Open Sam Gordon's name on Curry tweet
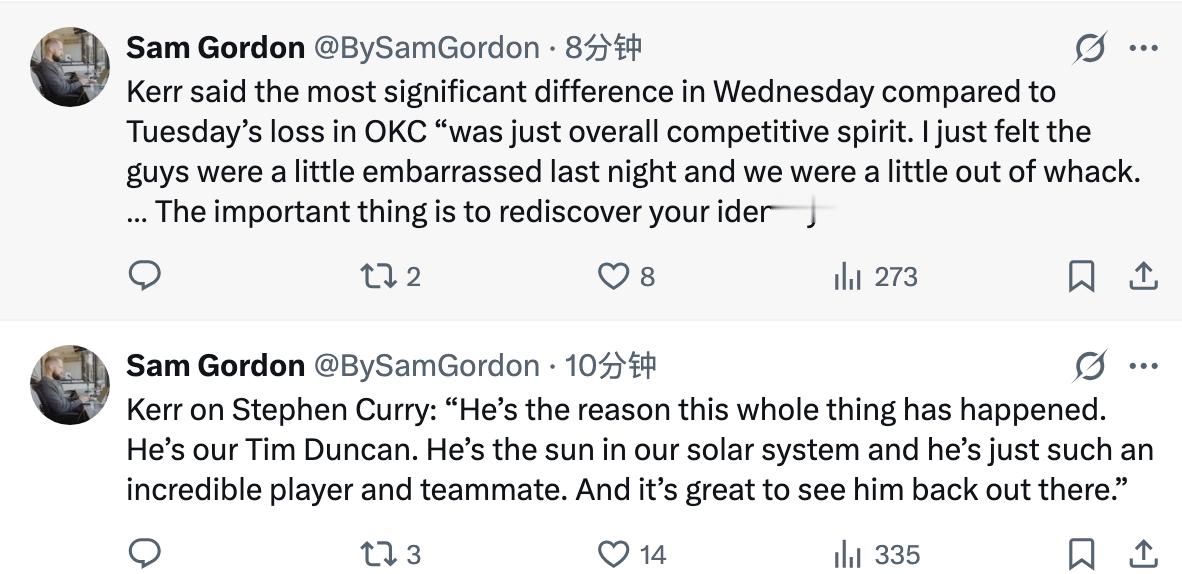The width and height of the screenshot is (1182, 574). click(x=215, y=365)
